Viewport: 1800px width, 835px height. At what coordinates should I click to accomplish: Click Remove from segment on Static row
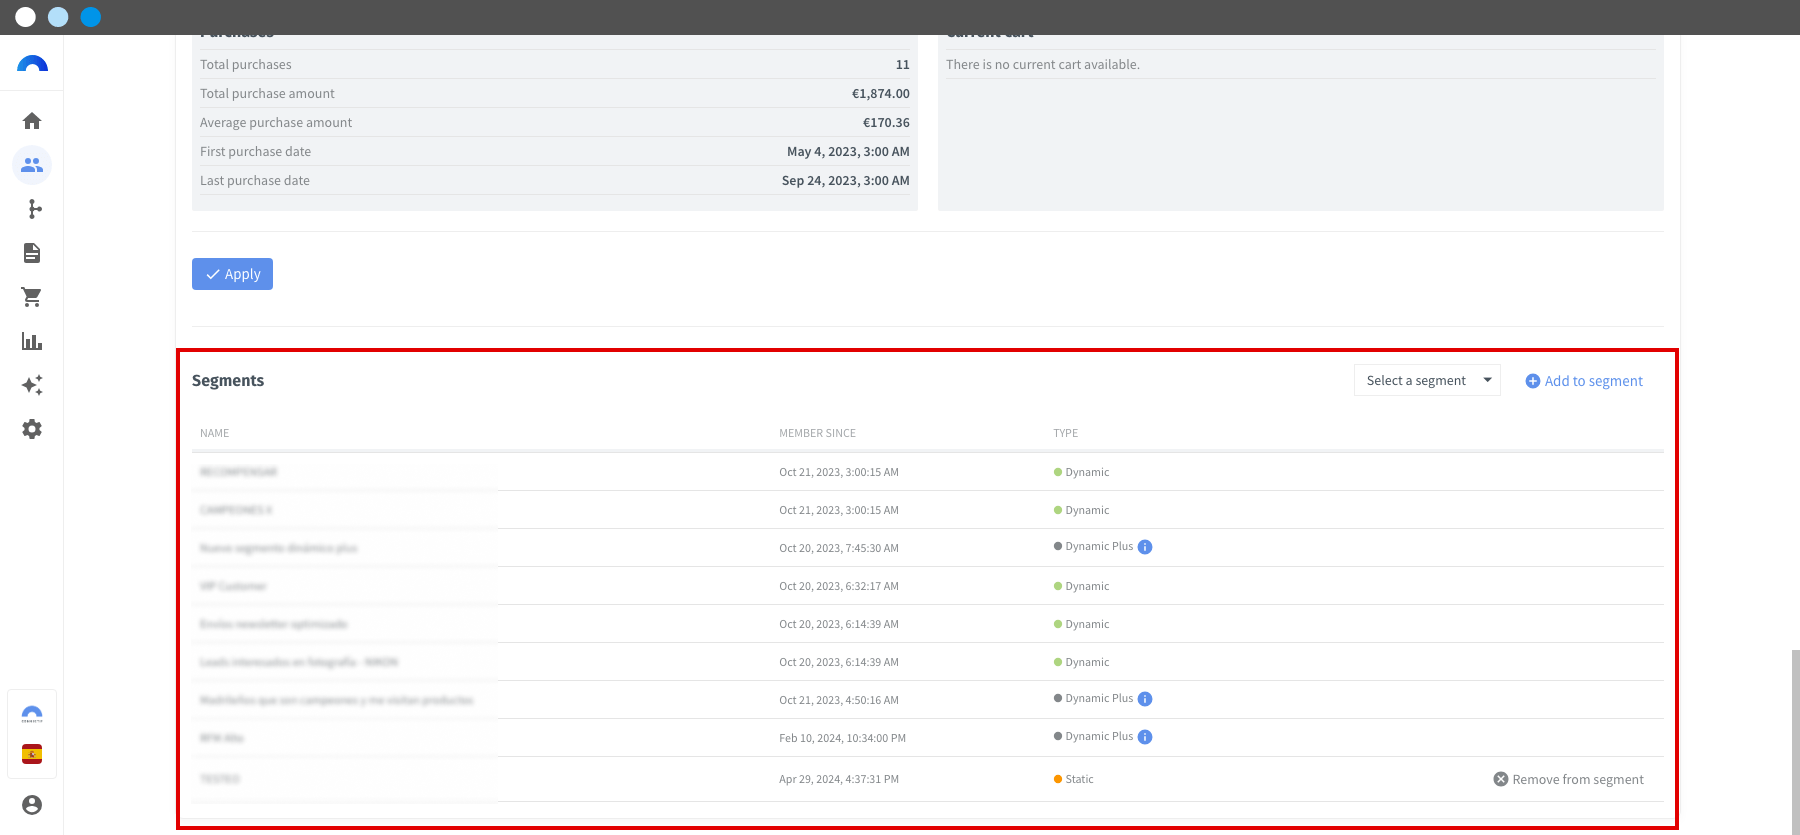pyautogui.click(x=1568, y=779)
